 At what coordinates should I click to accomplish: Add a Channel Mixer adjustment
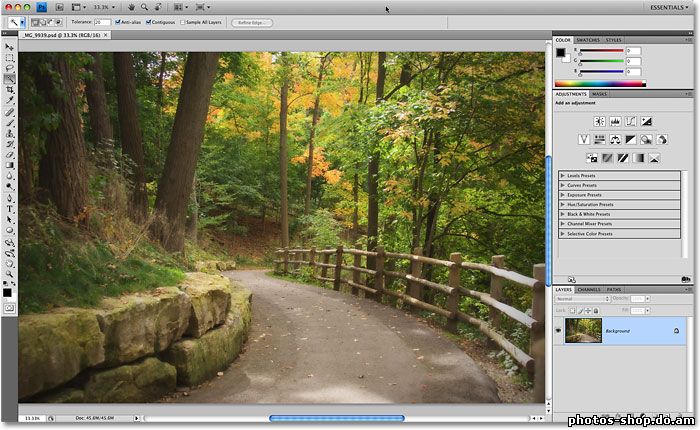[662, 140]
